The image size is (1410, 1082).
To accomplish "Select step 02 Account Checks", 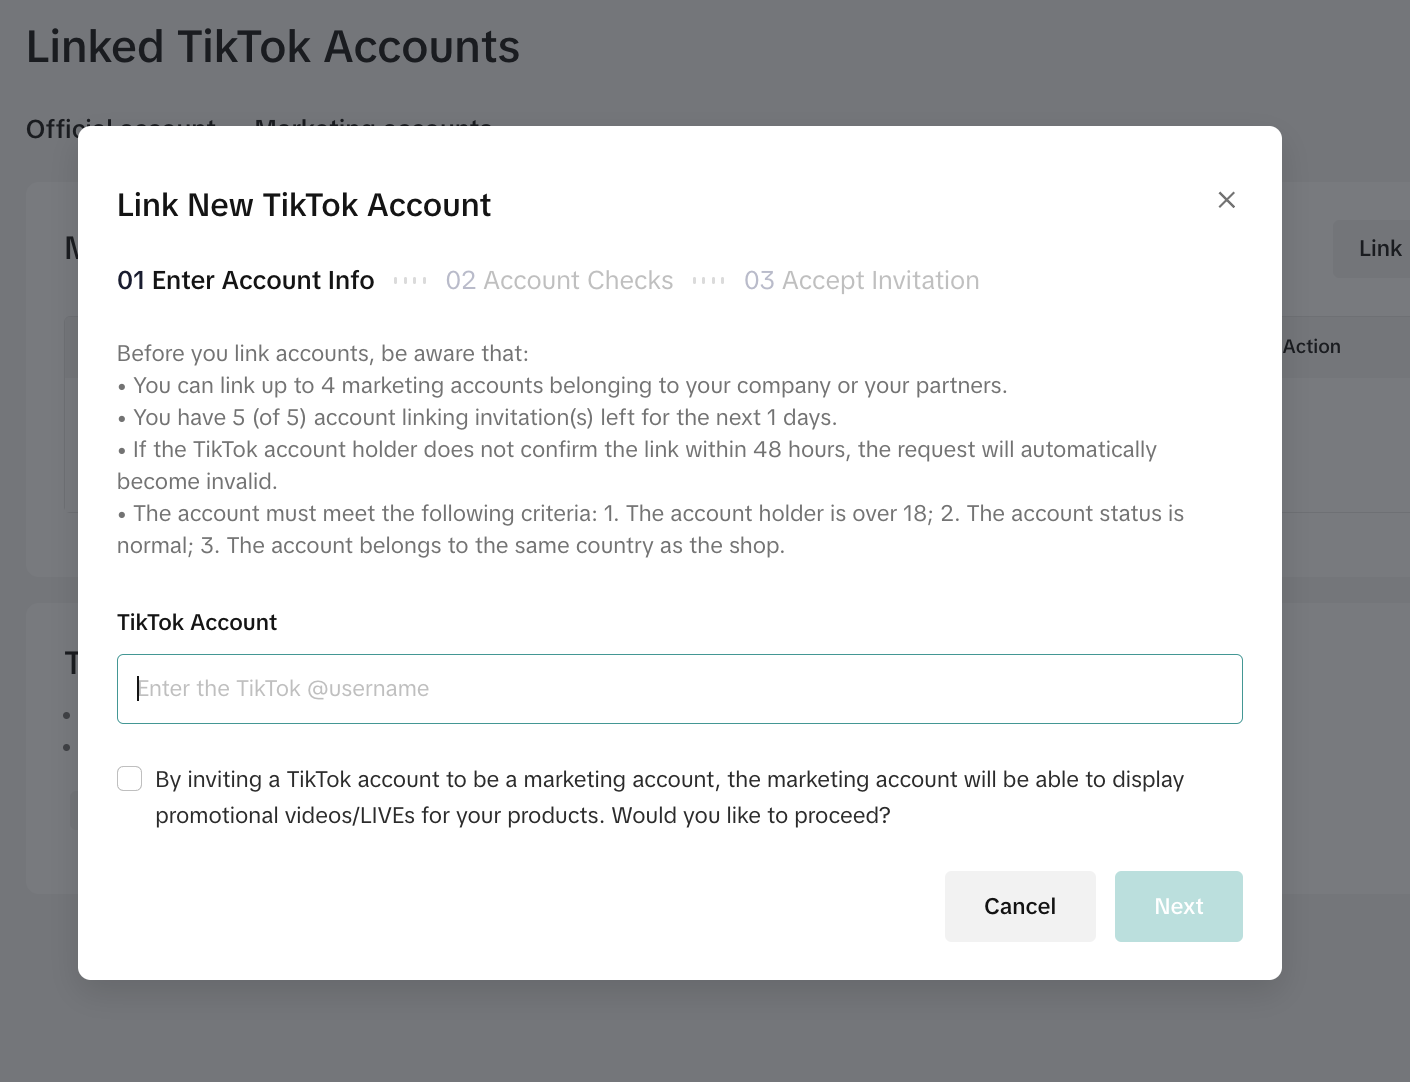I will 559,280.
